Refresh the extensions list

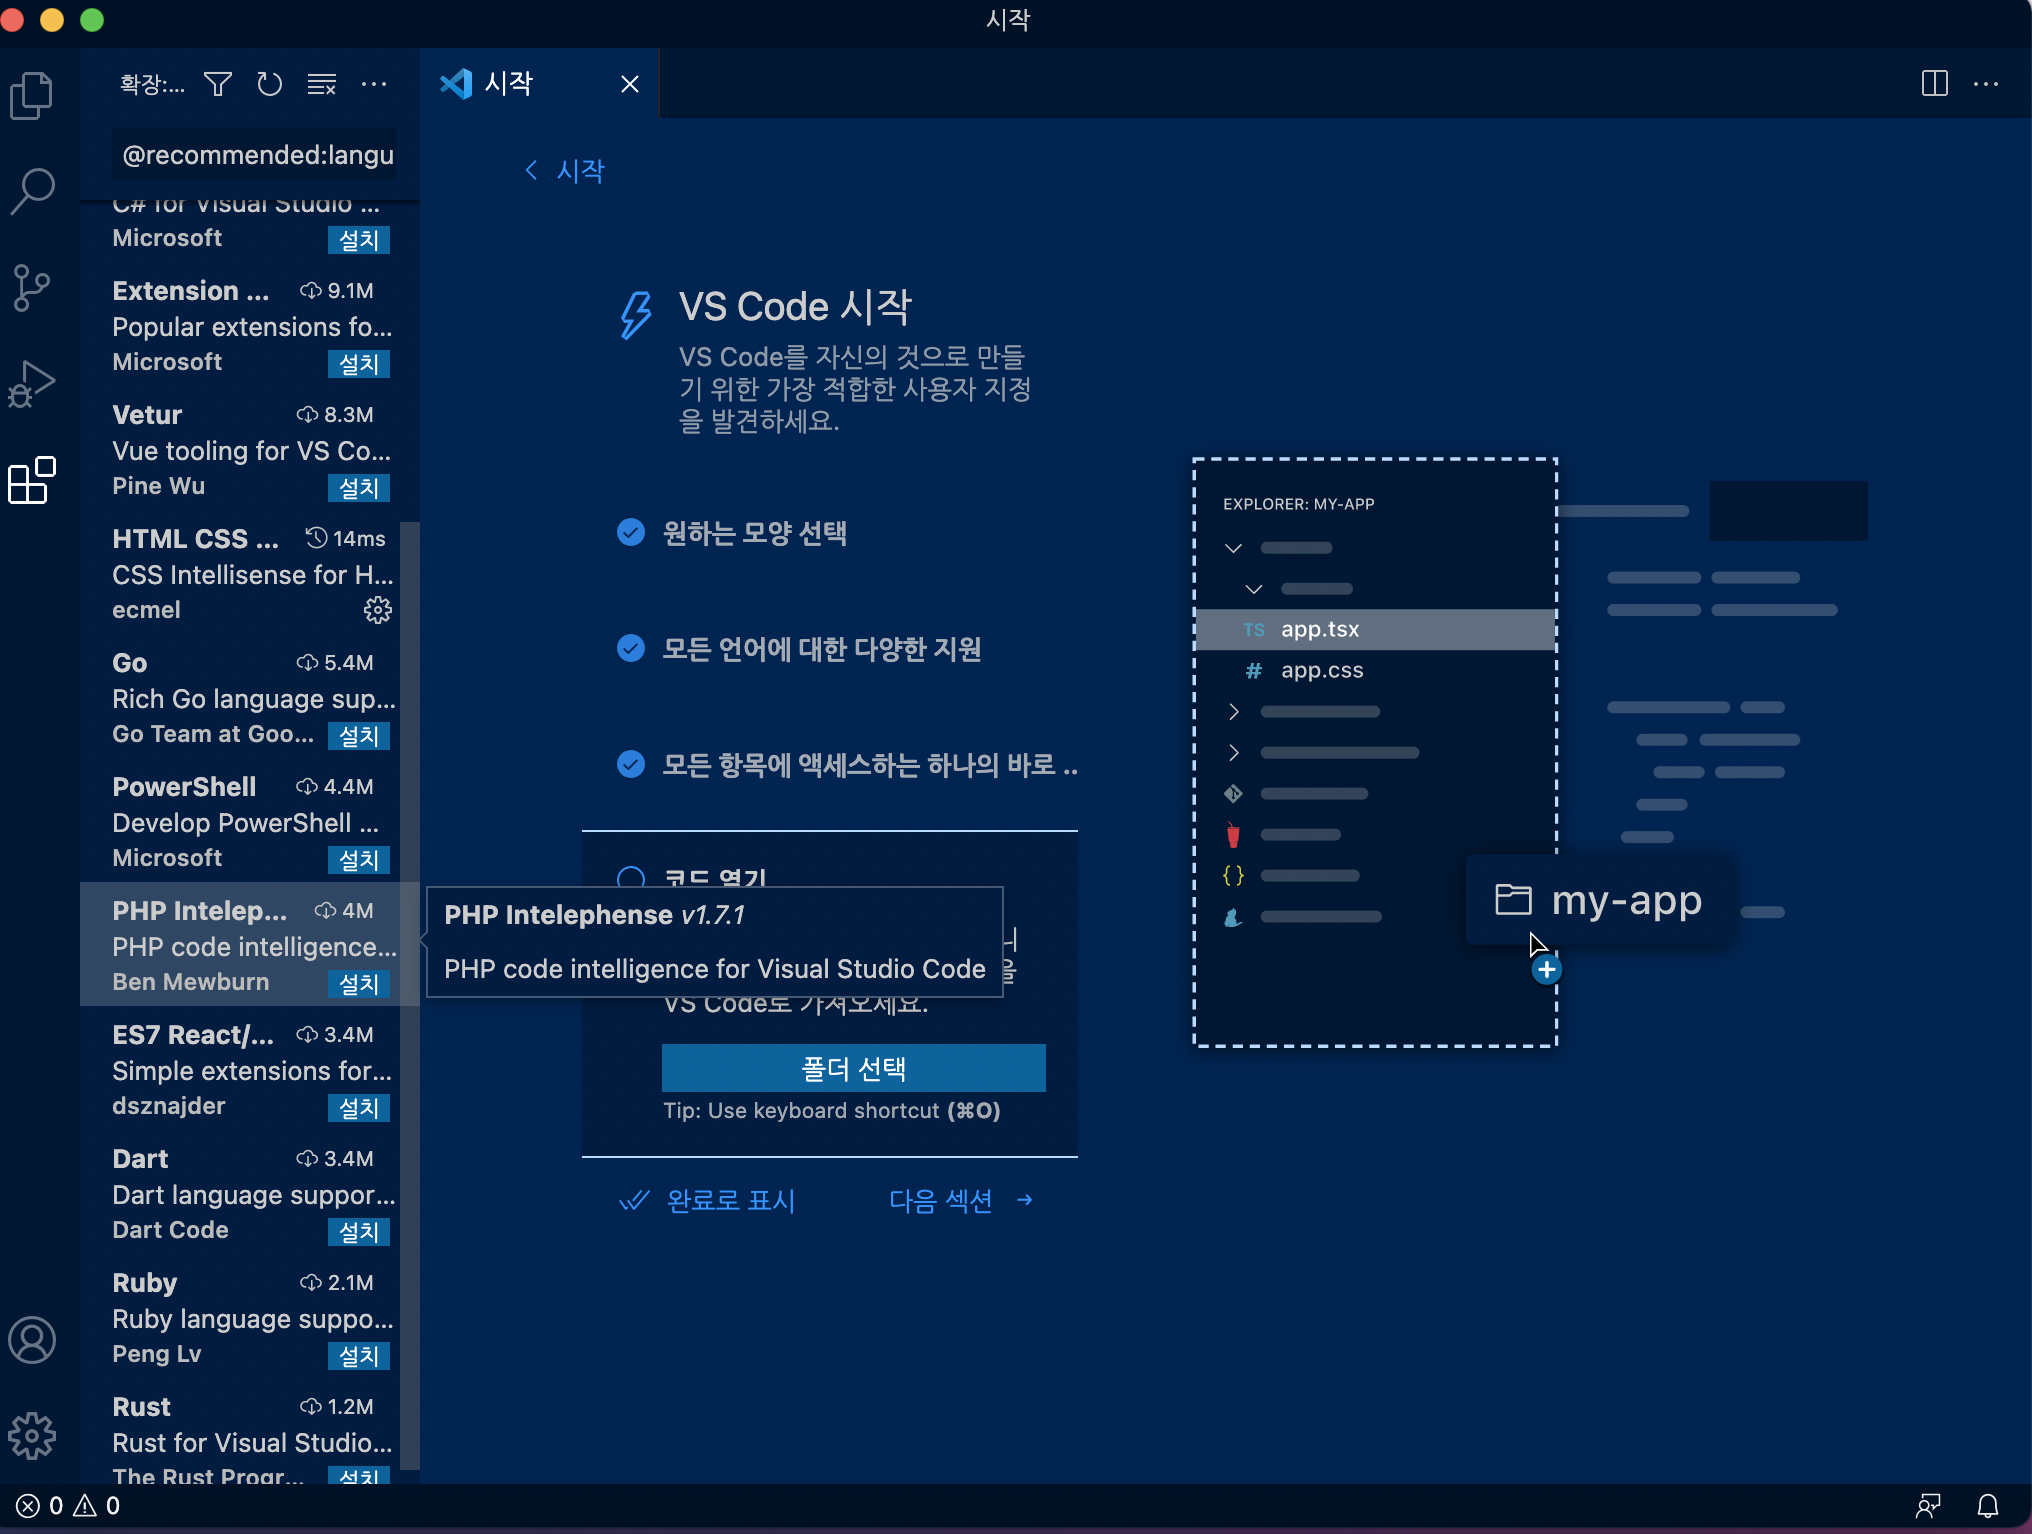[x=269, y=84]
